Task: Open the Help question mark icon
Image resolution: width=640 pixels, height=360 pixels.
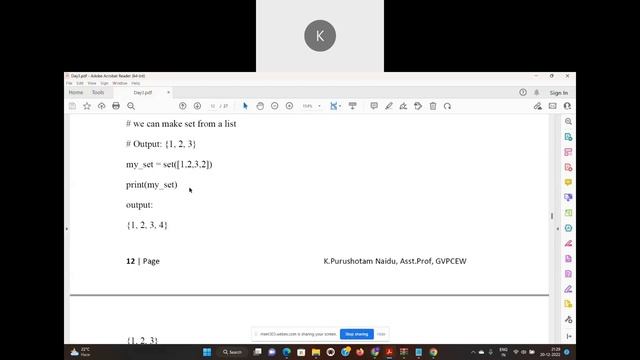Action: 523,92
